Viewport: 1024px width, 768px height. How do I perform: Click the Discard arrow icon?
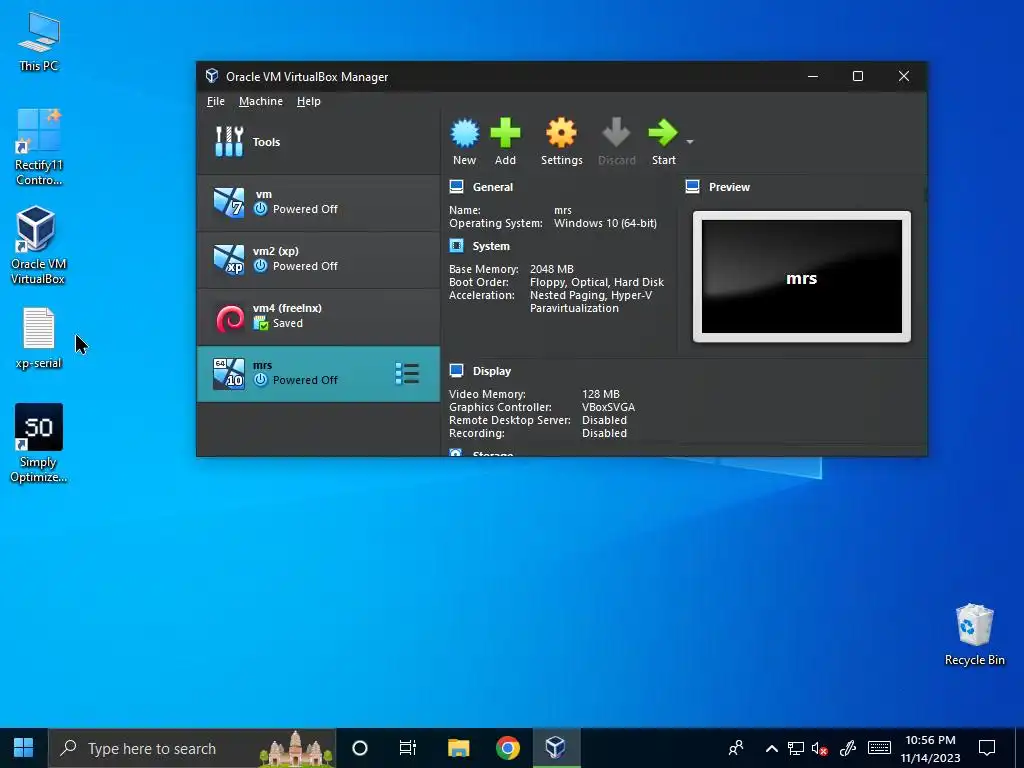coord(616,133)
